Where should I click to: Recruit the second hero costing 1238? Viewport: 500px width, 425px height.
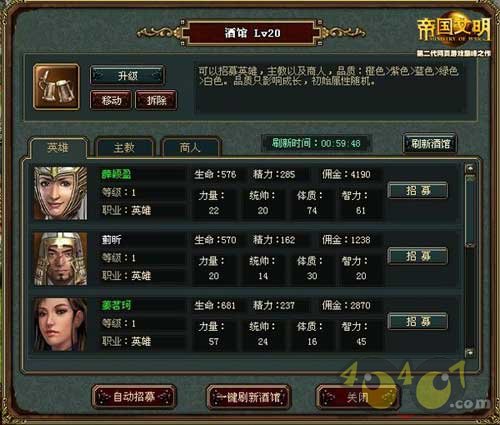point(418,256)
